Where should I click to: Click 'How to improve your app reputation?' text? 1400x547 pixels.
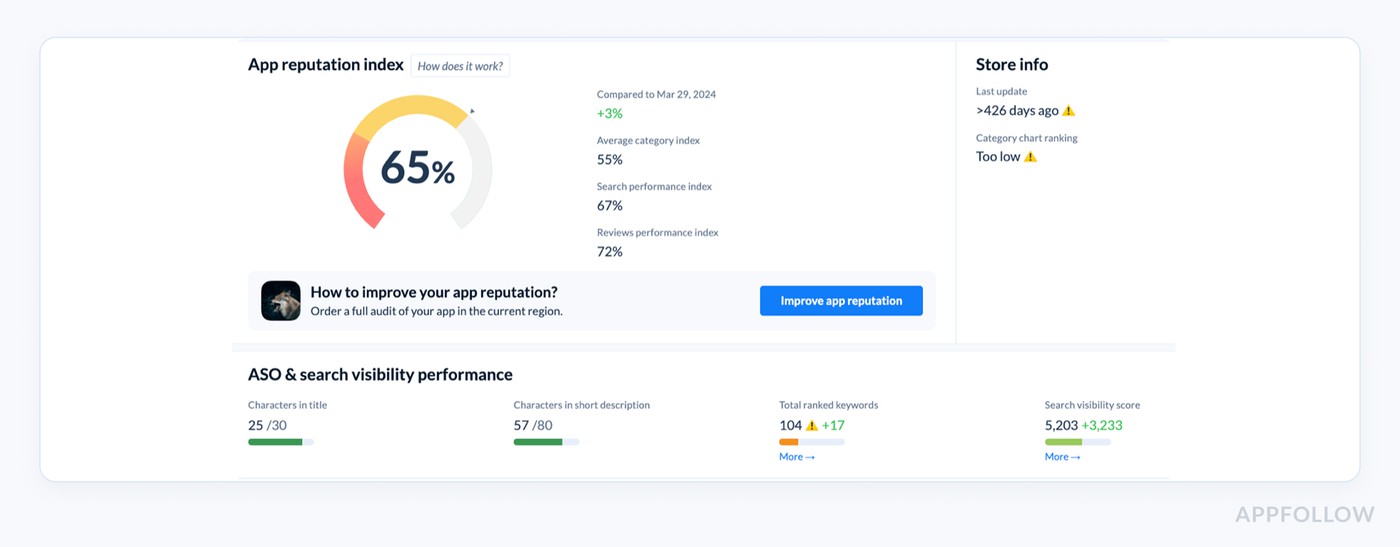click(x=434, y=293)
